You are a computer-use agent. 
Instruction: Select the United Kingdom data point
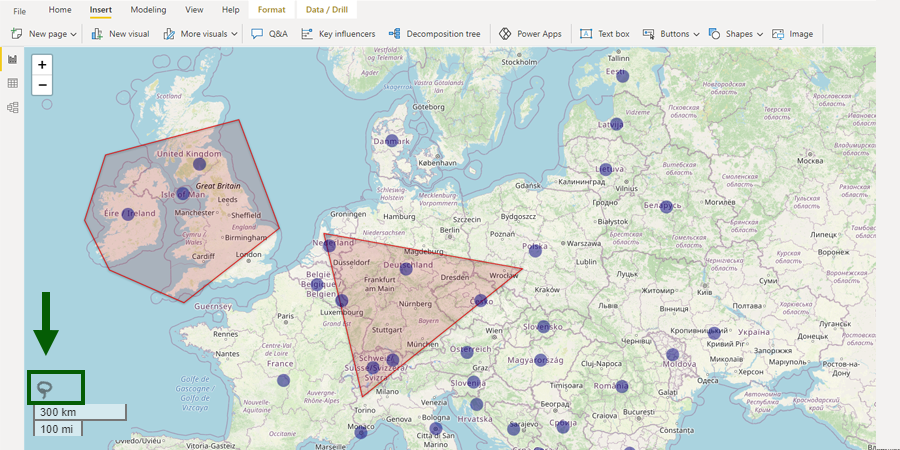pos(199,164)
